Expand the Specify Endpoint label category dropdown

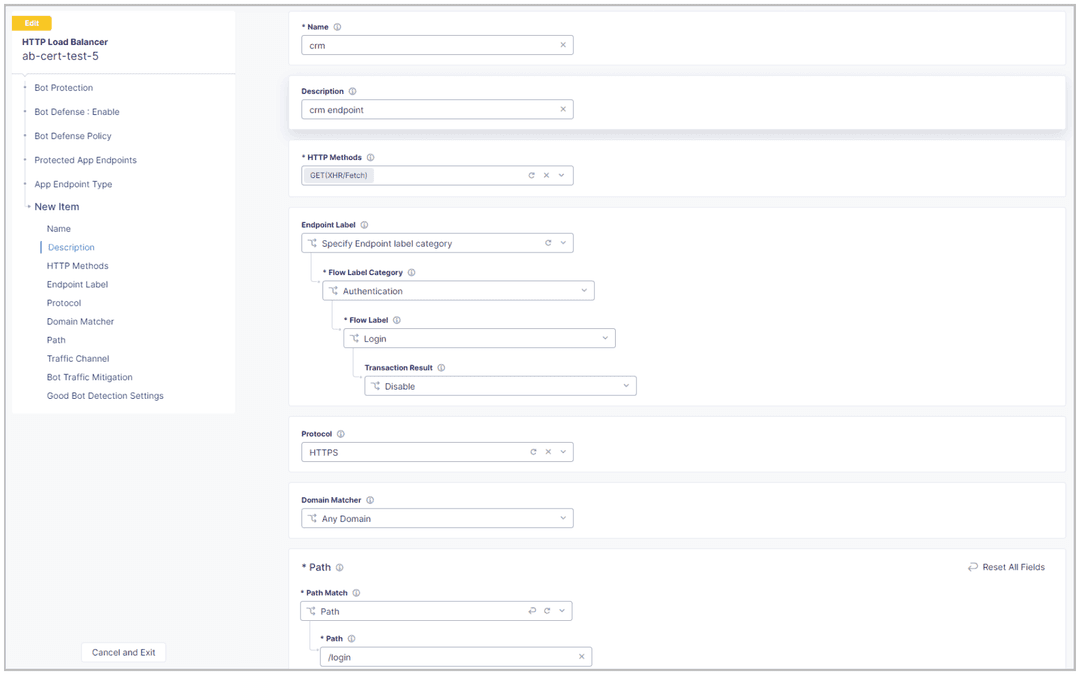pos(563,242)
